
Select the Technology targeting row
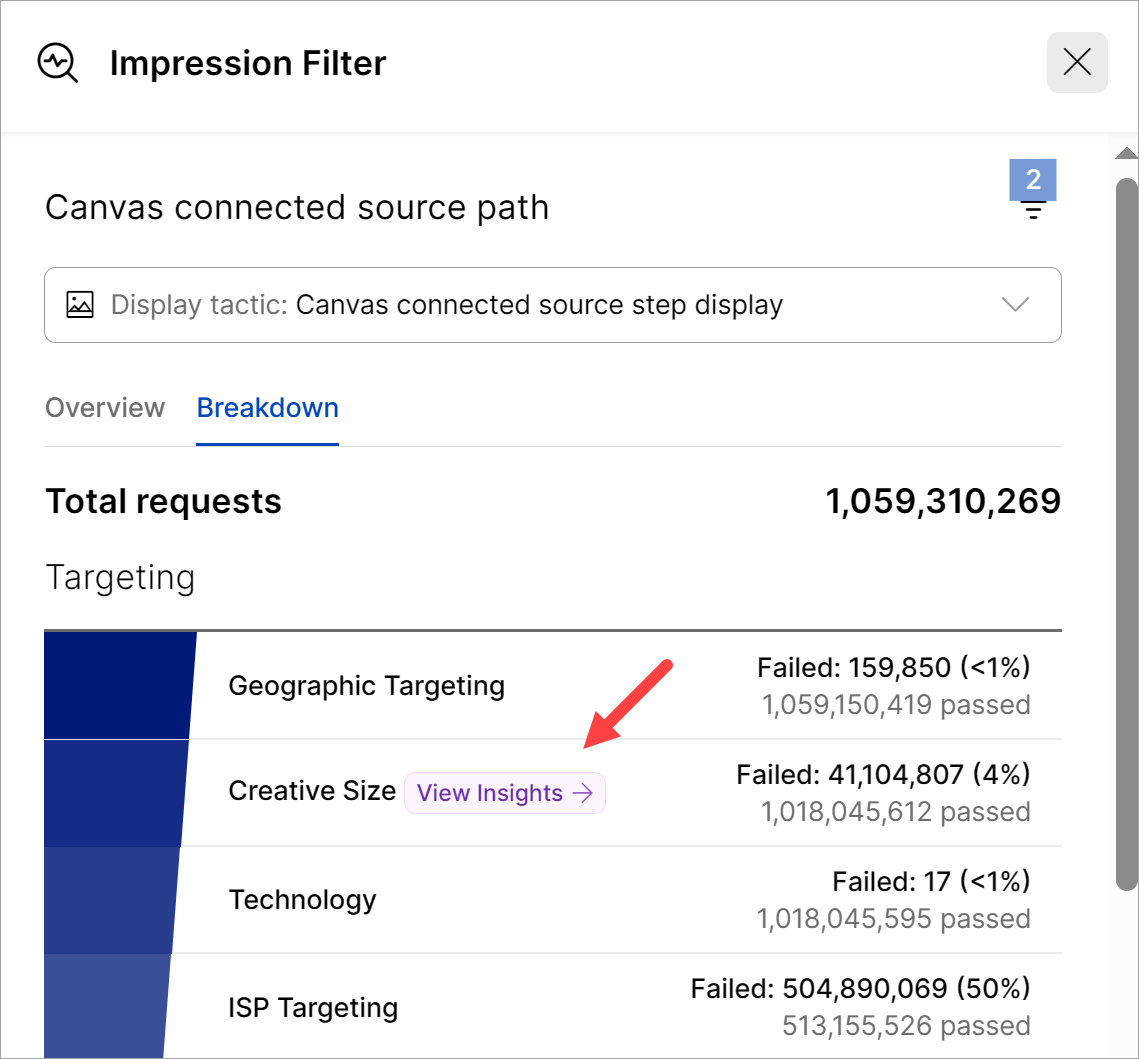coord(302,900)
